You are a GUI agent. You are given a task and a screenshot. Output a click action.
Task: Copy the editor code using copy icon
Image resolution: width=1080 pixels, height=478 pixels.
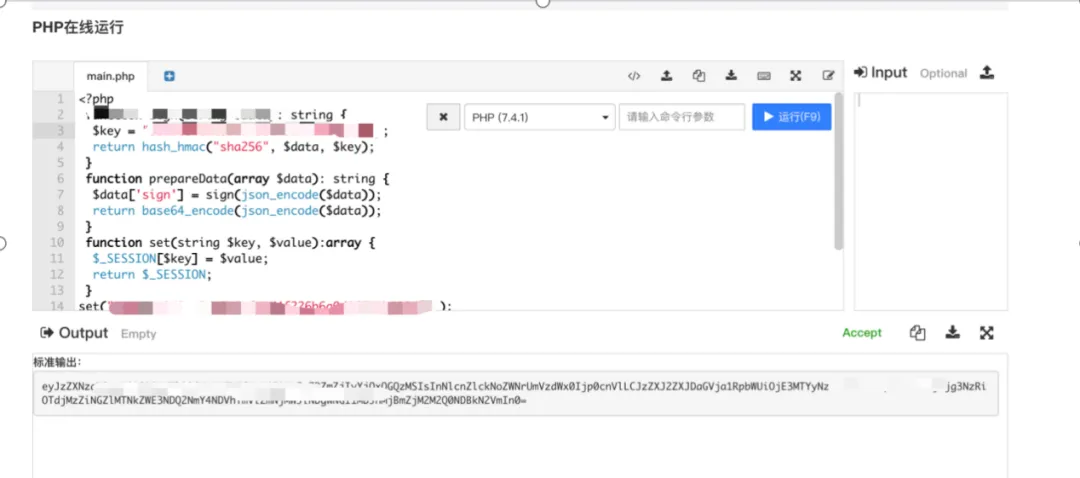tap(699, 76)
